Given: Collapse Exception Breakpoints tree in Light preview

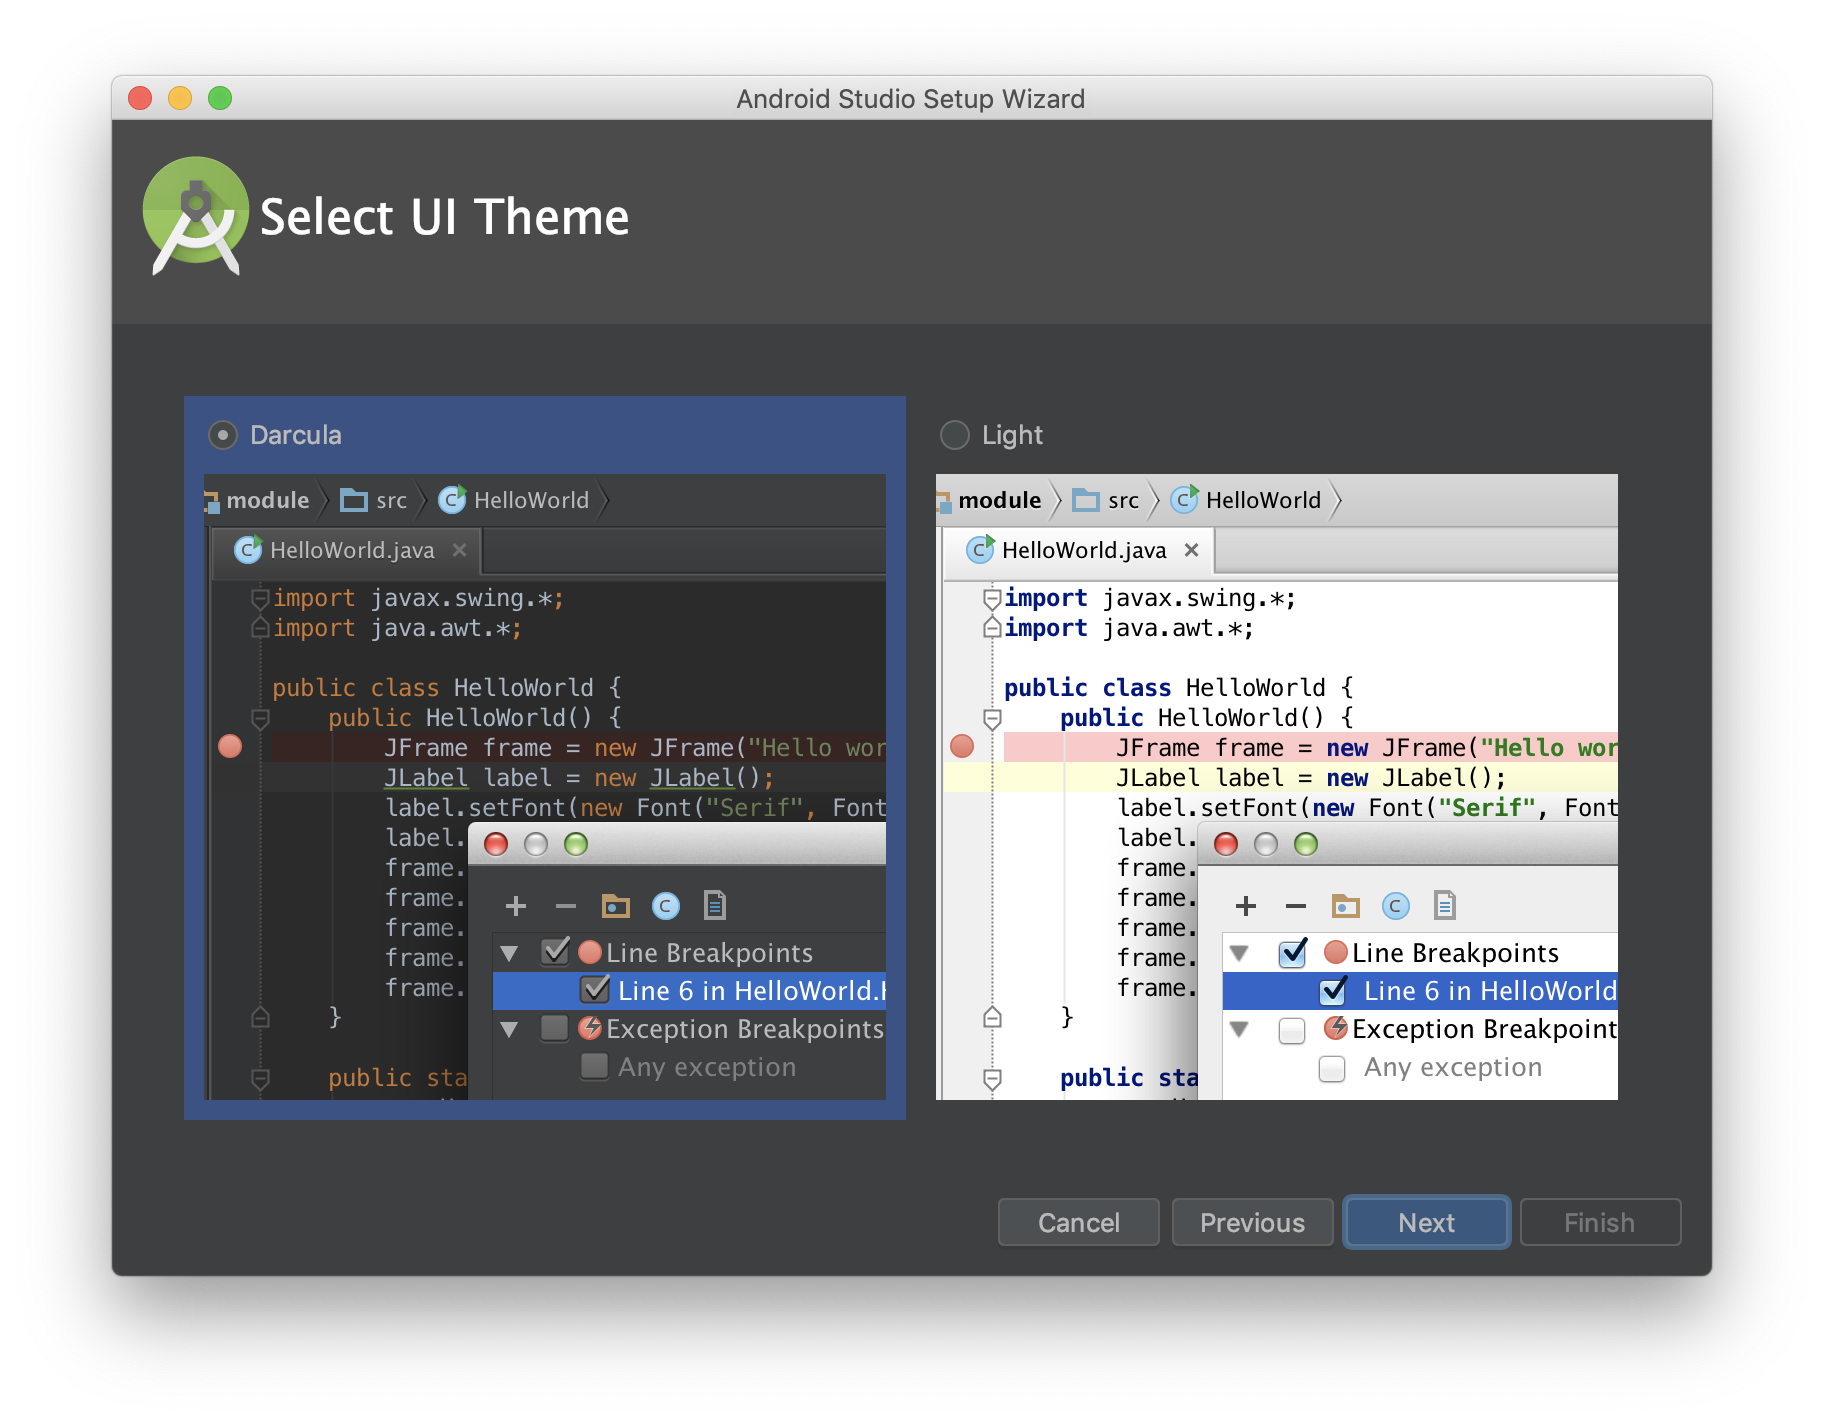Looking at the screenshot, I should click(1240, 1029).
